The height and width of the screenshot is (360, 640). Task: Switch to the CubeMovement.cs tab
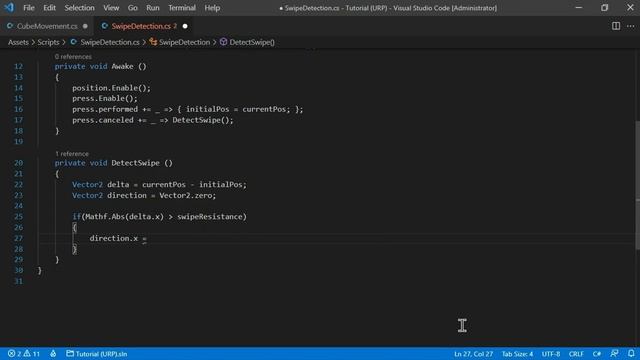pyautogui.click(x=47, y=26)
